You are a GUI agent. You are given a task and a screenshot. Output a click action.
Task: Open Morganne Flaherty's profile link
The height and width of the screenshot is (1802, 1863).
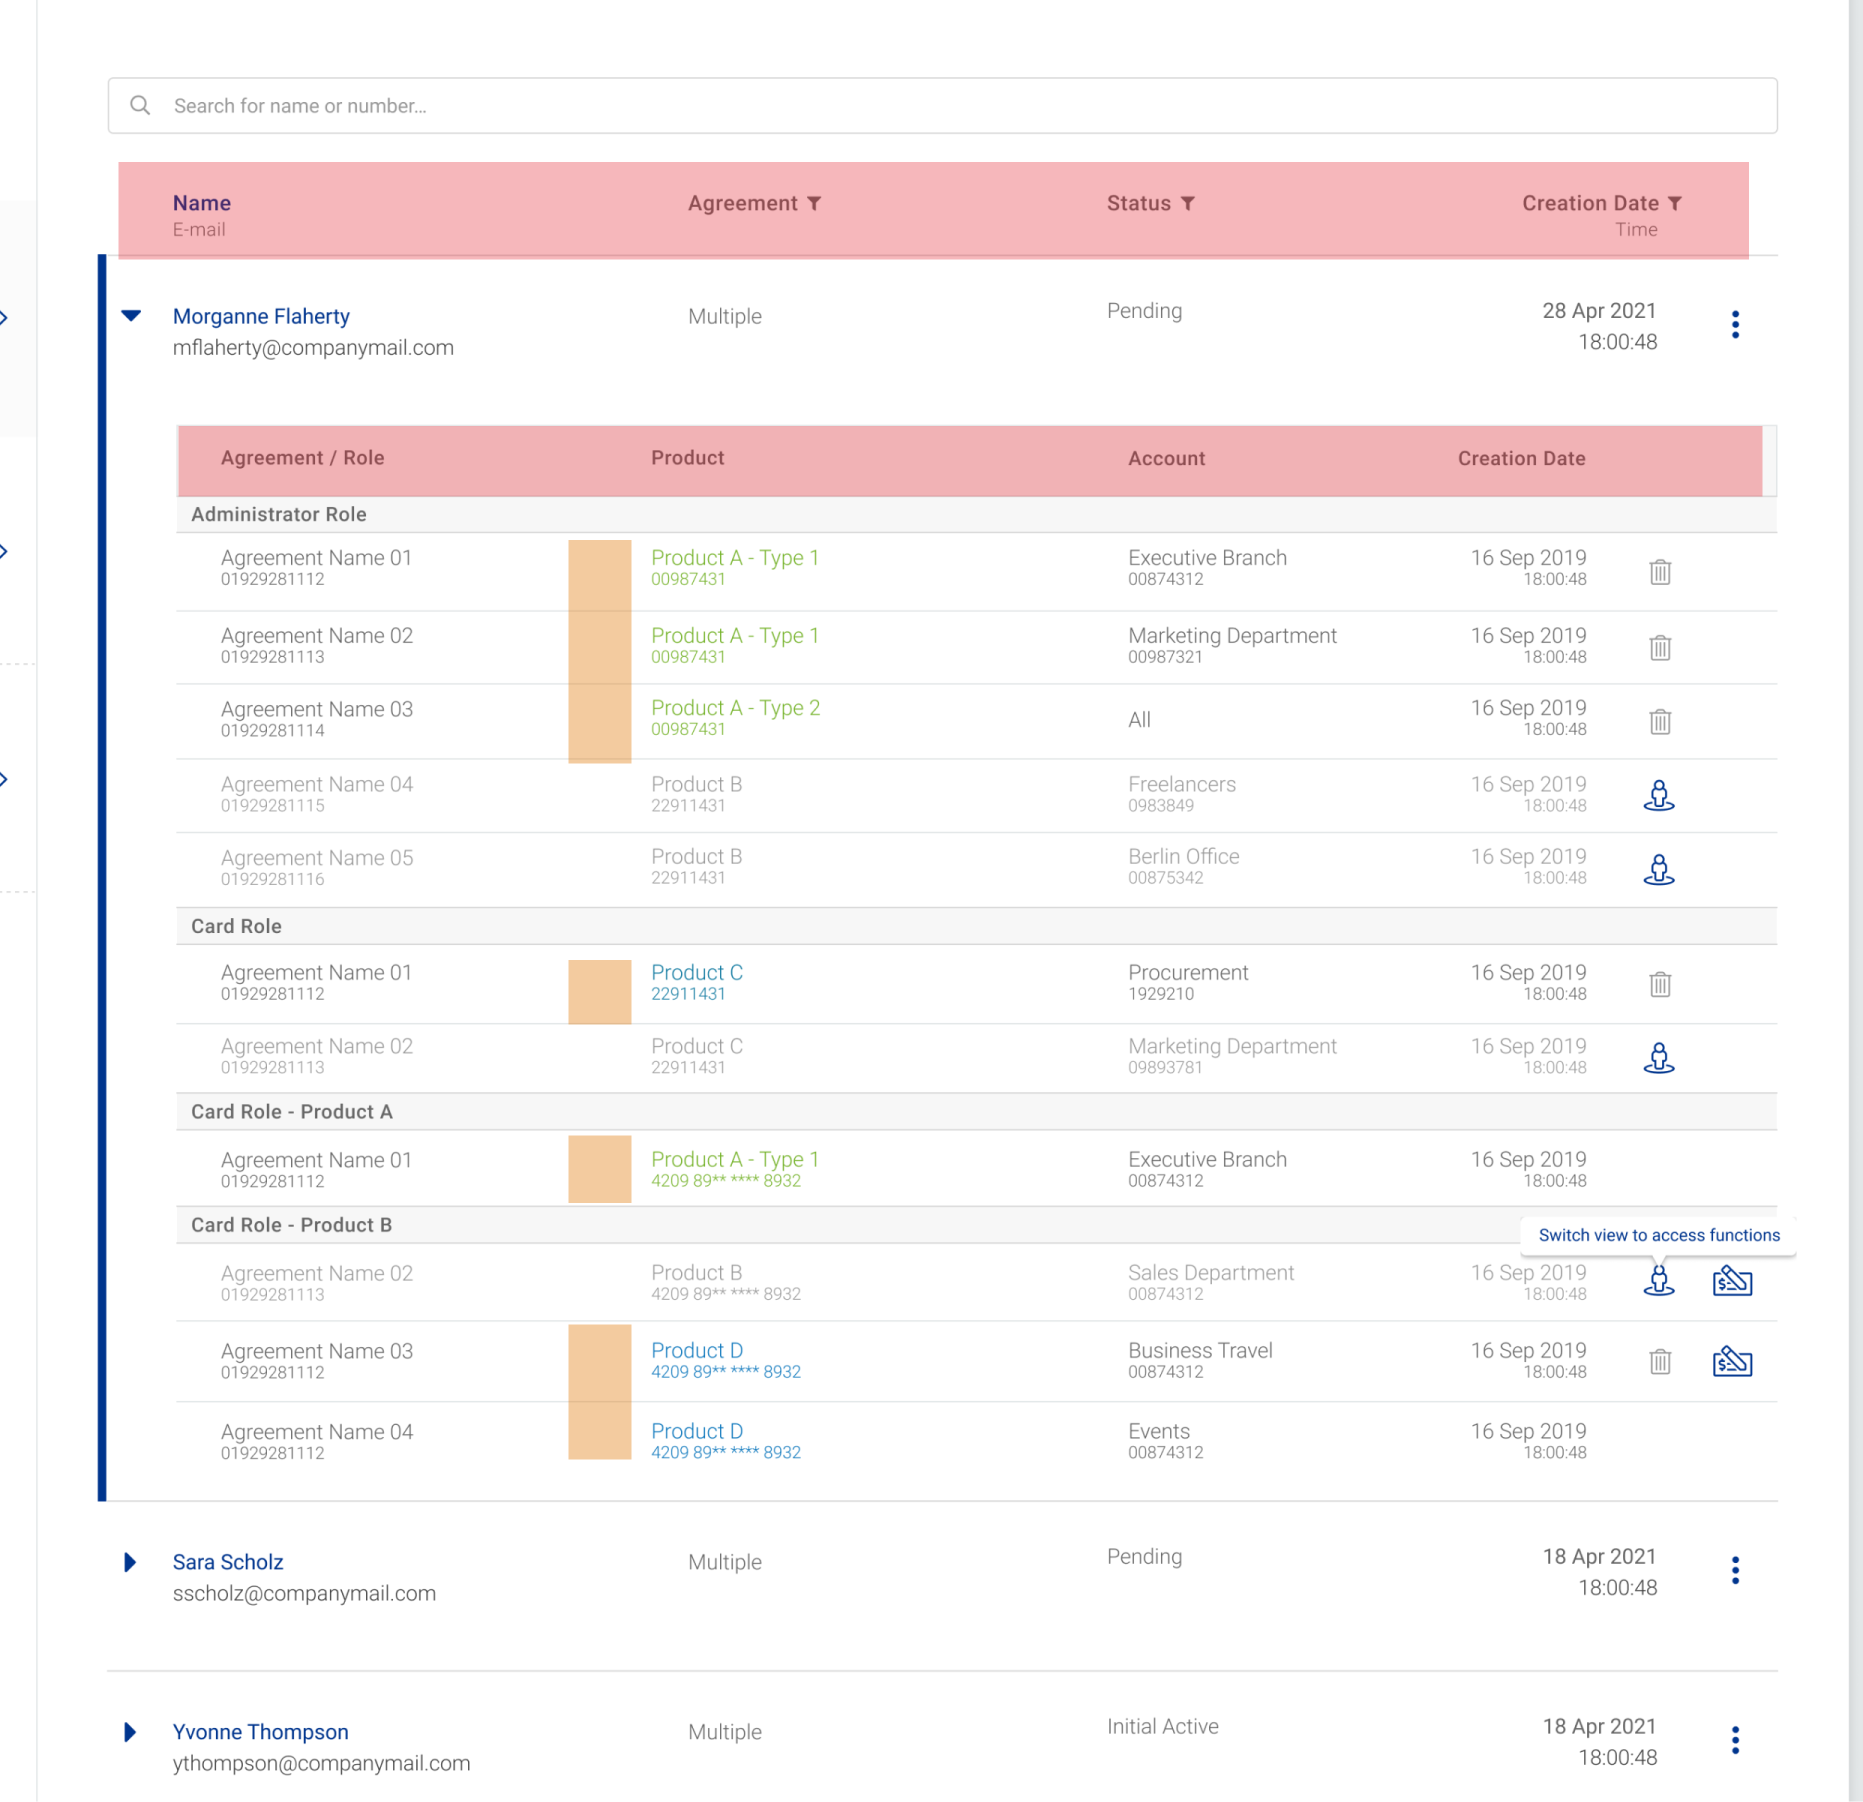click(261, 316)
